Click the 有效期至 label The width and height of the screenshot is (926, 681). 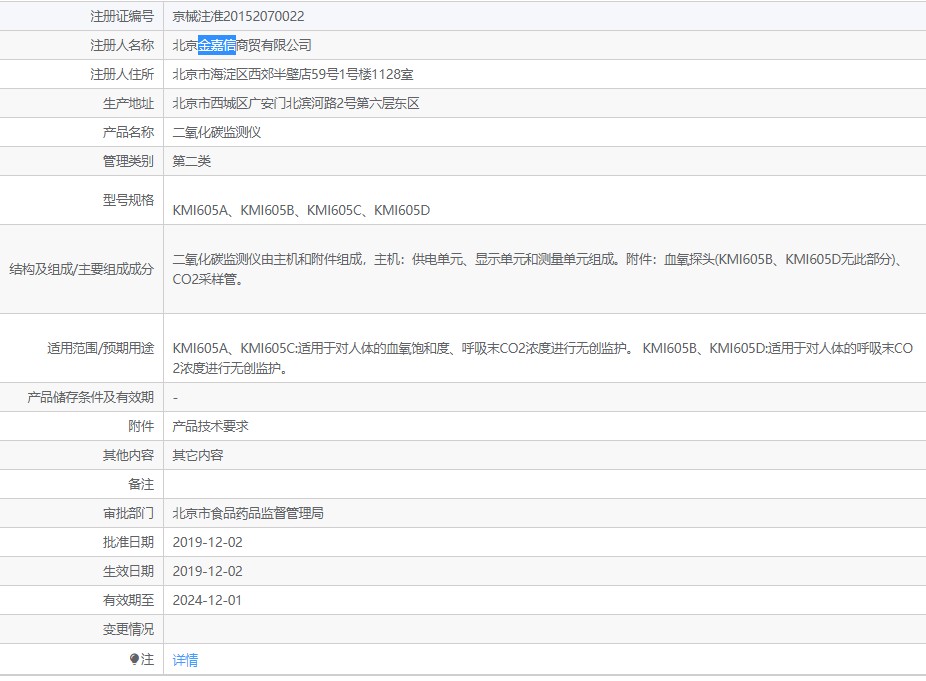click(128, 600)
